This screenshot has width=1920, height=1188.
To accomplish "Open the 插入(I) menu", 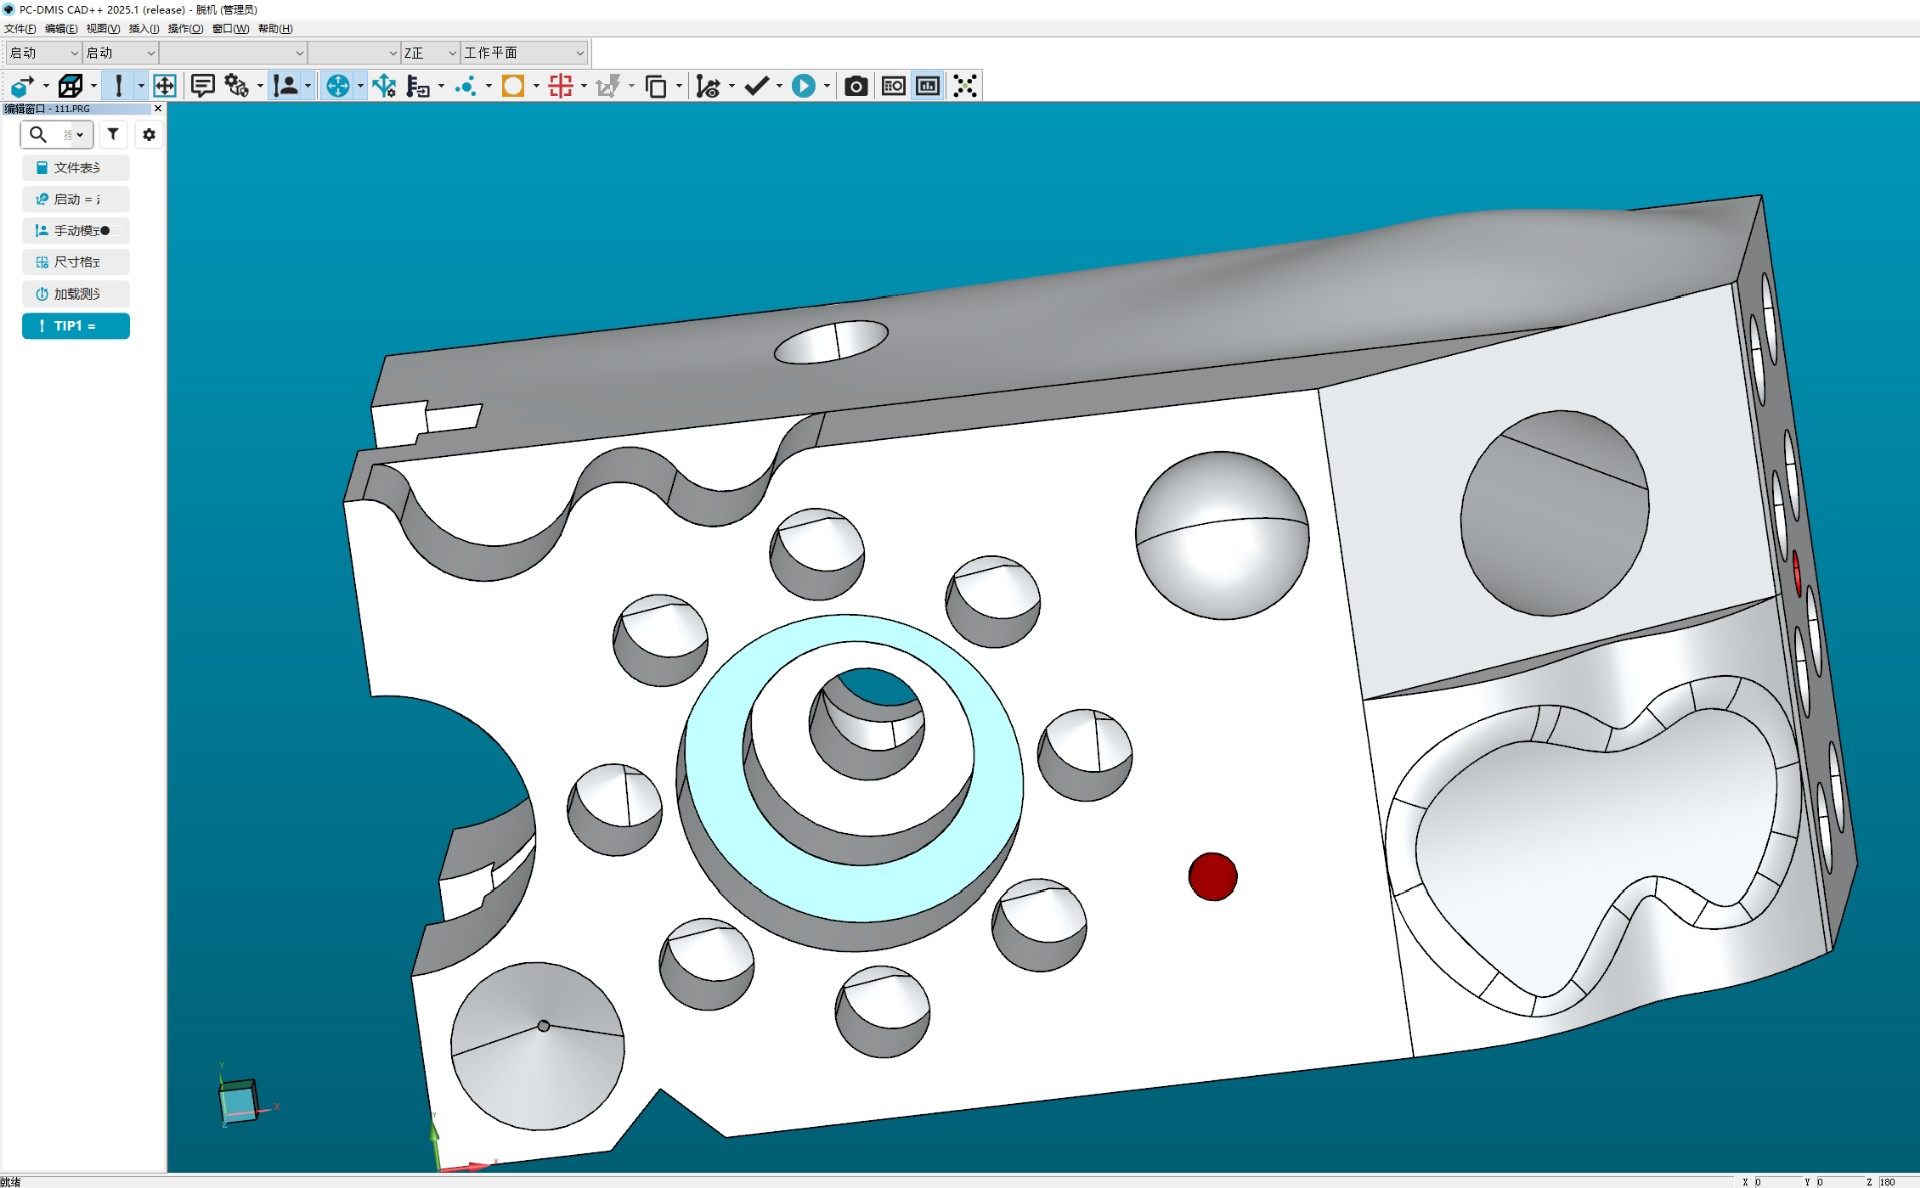I will 143,29.
